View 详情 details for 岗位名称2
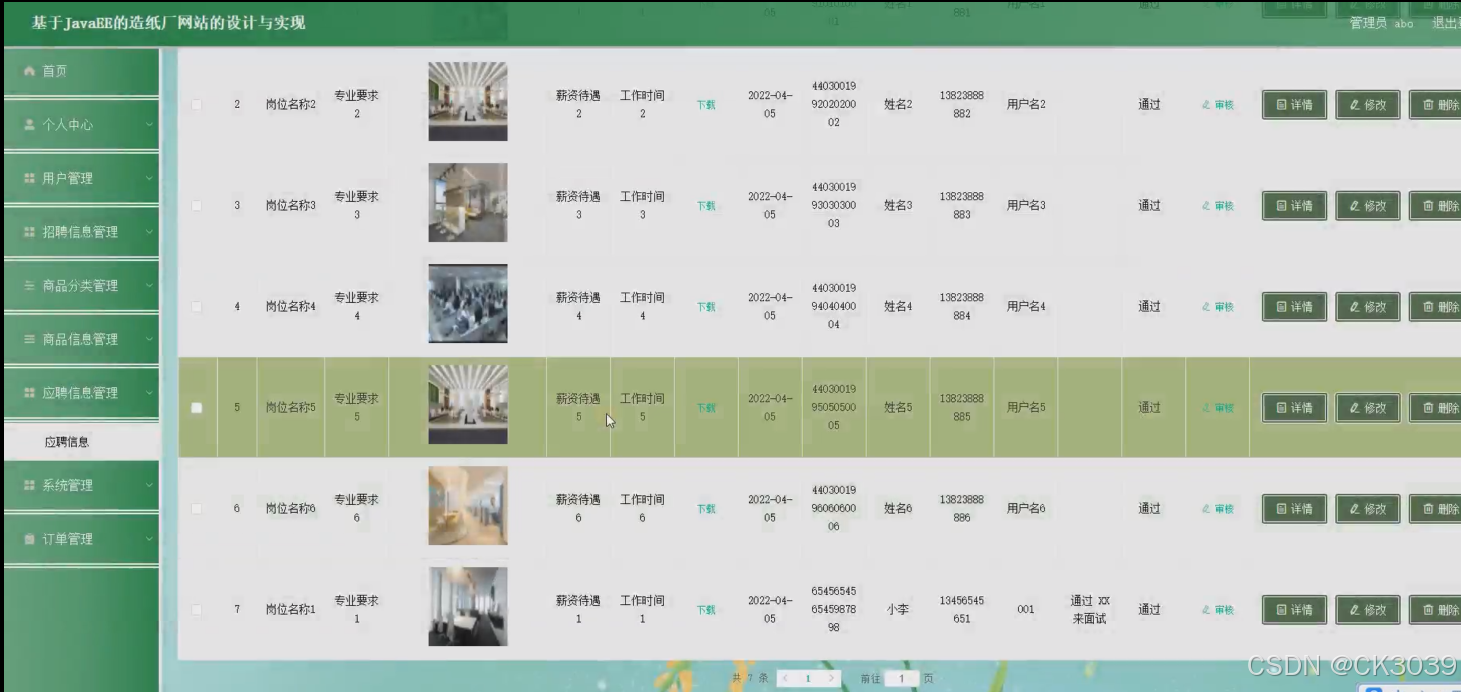This screenshot has width=1461, height=692. [x=1294, y=105]
